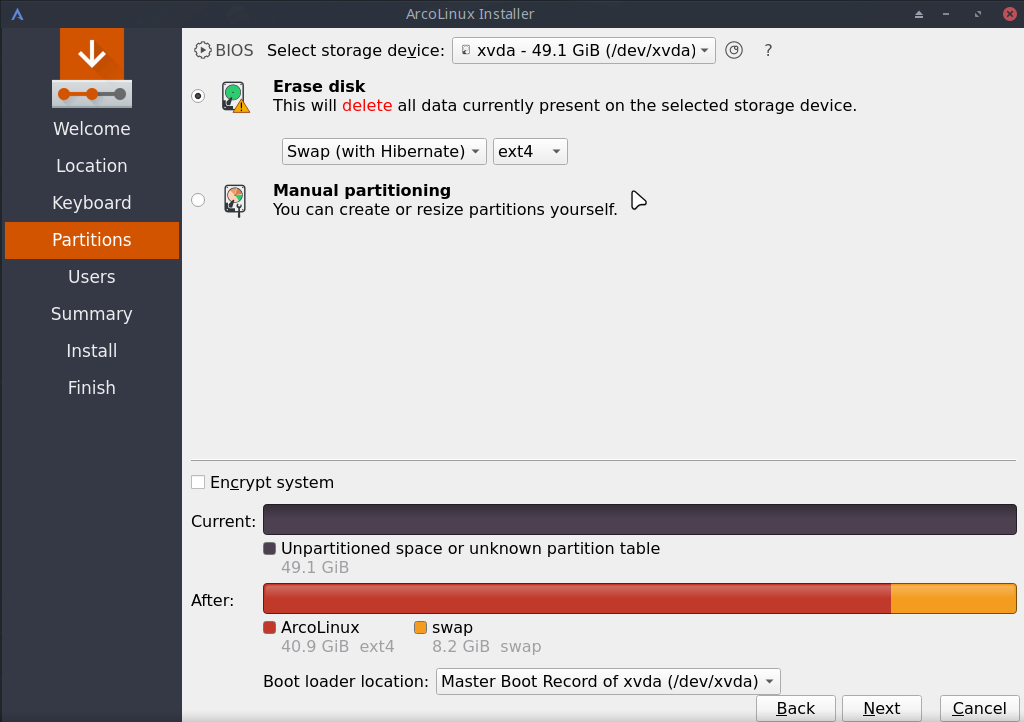Click the 'After:' label
Screen dimensions: 1024x722
pyautogui.click(x=212, y=600)
